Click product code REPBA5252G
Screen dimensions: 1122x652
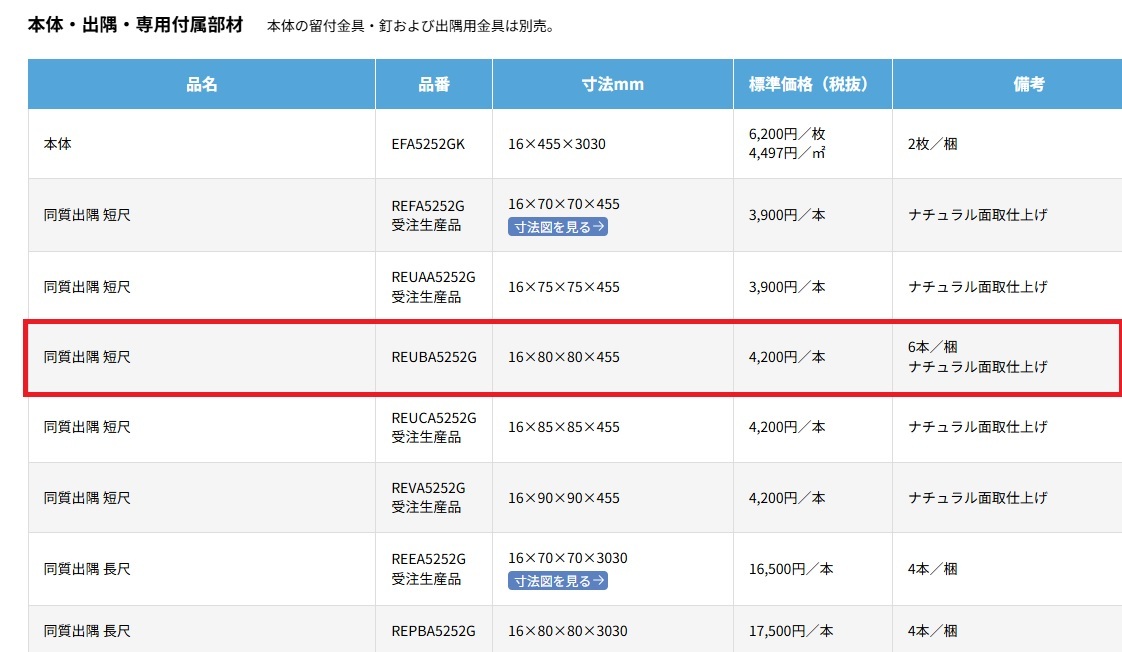point(433,632)
